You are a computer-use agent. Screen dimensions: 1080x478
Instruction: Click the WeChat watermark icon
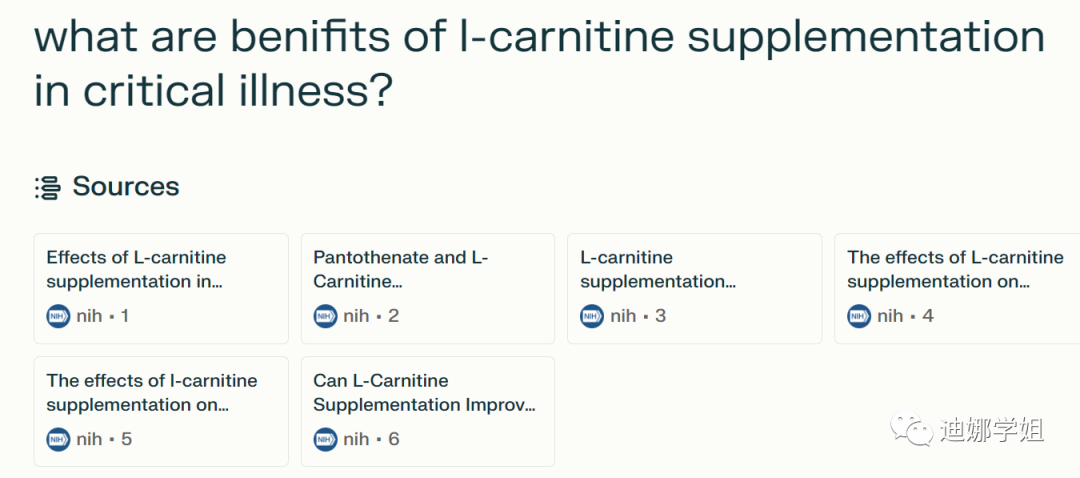coord(914,431)
